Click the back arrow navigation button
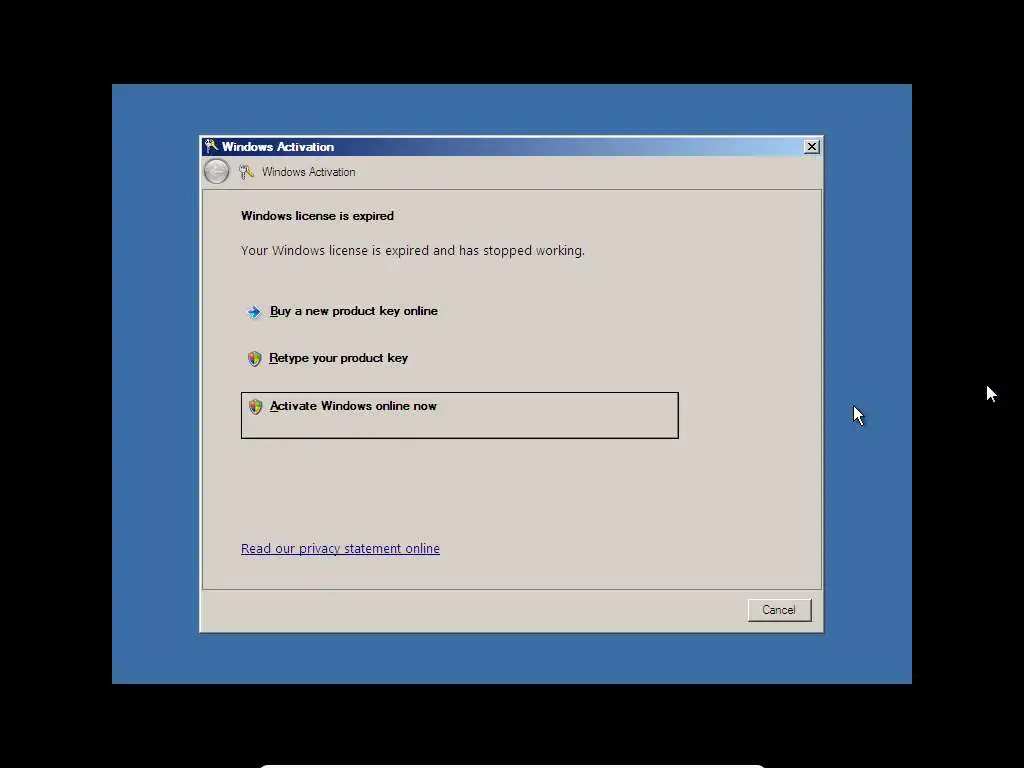The image size is (1024, 768). coord(216,172)
